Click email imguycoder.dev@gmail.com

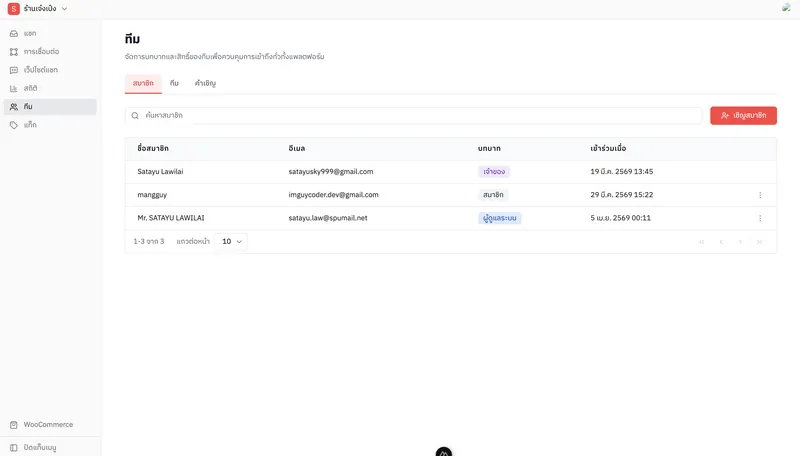click(x=334, y=195)
